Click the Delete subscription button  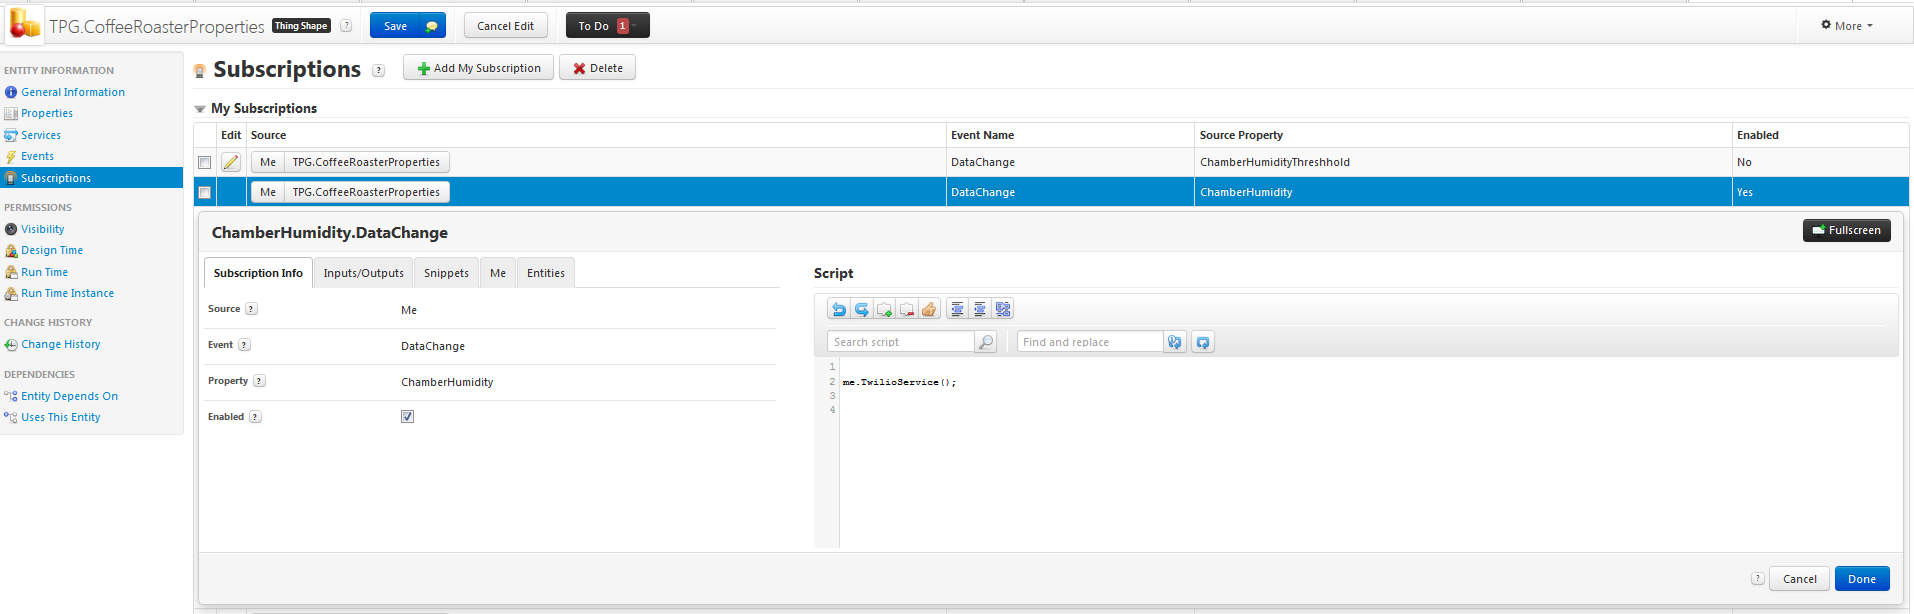coord(597,68)
